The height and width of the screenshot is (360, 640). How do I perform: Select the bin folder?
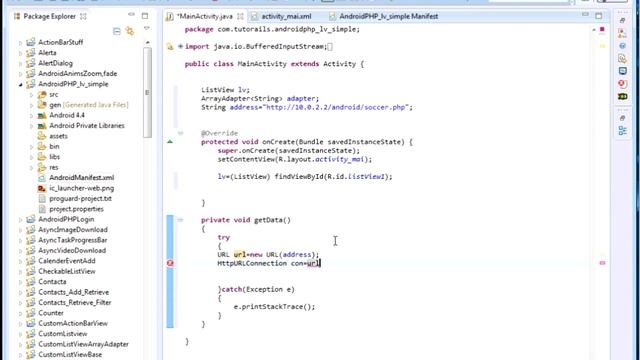(x=54, y=147)
